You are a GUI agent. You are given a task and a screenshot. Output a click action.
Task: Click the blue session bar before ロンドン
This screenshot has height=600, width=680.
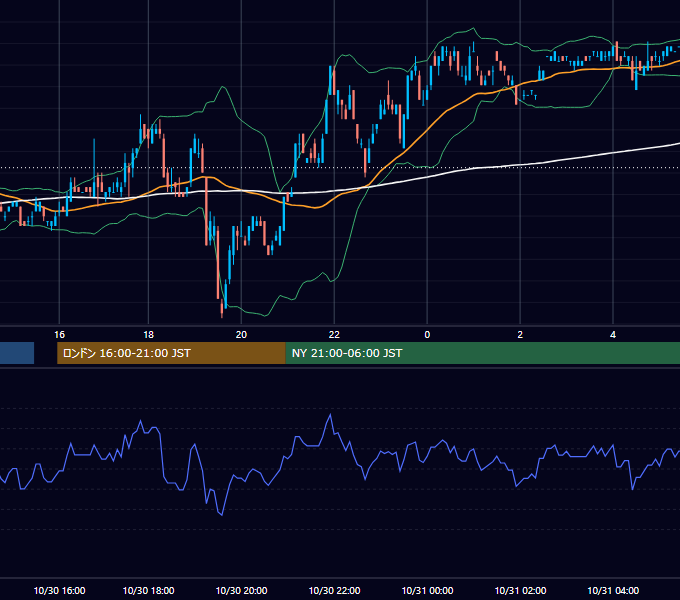click(17, 353)
